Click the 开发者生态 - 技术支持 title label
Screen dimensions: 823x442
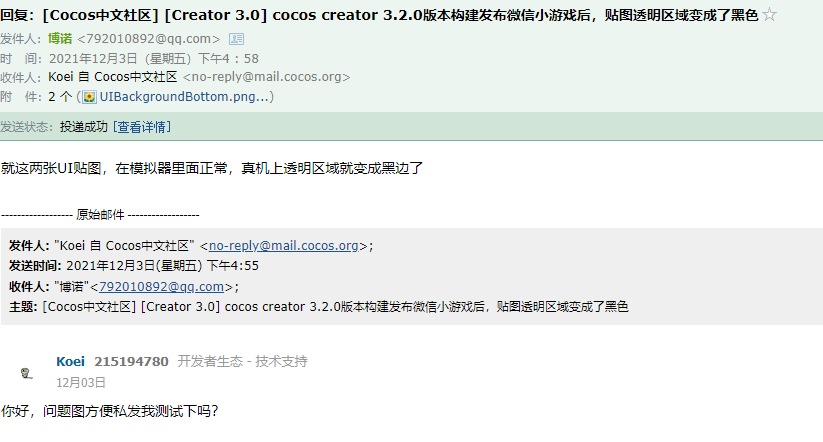(x=242, y=361)
